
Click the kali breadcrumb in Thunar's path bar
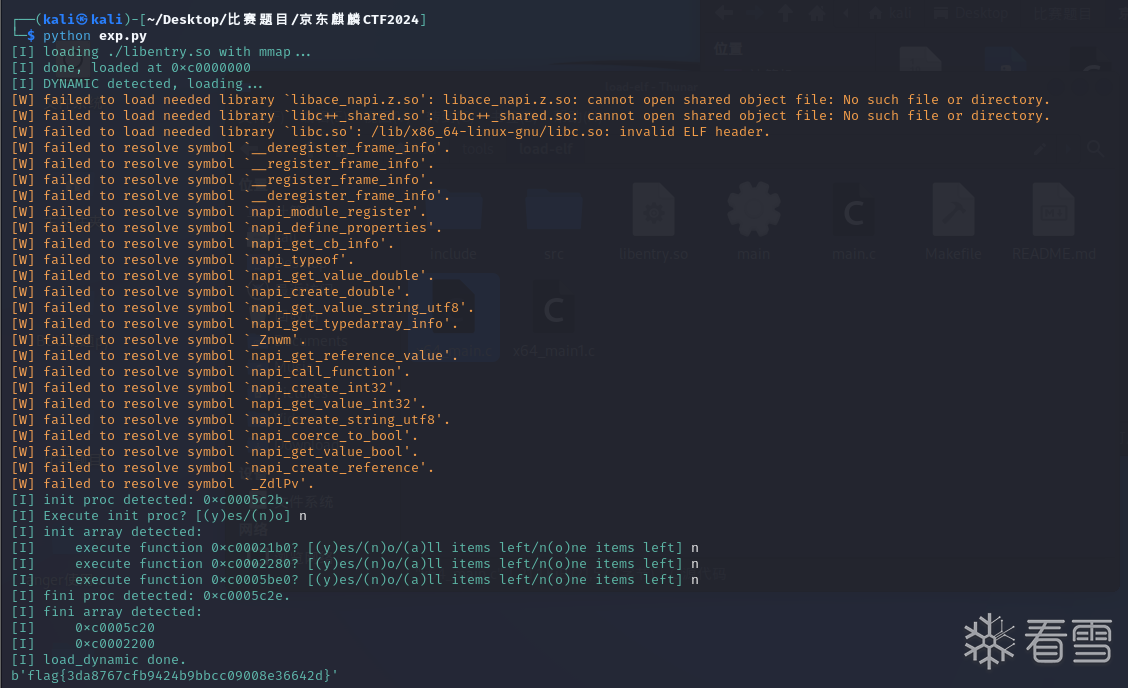[x=891, y=13]
